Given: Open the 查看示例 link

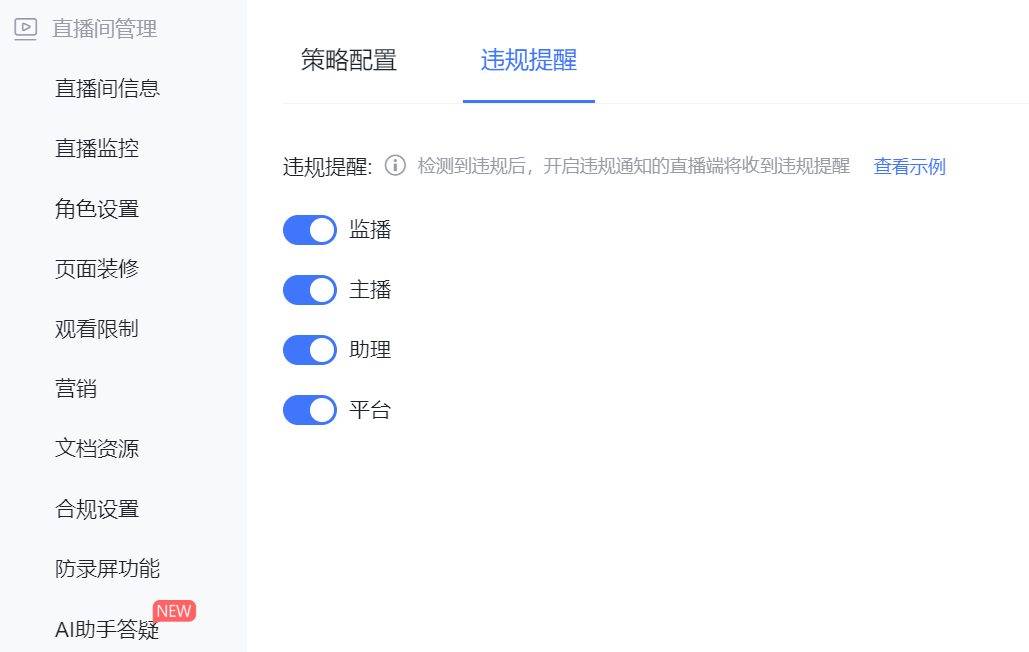Looking at the screenshot, I should pos(909,166).
